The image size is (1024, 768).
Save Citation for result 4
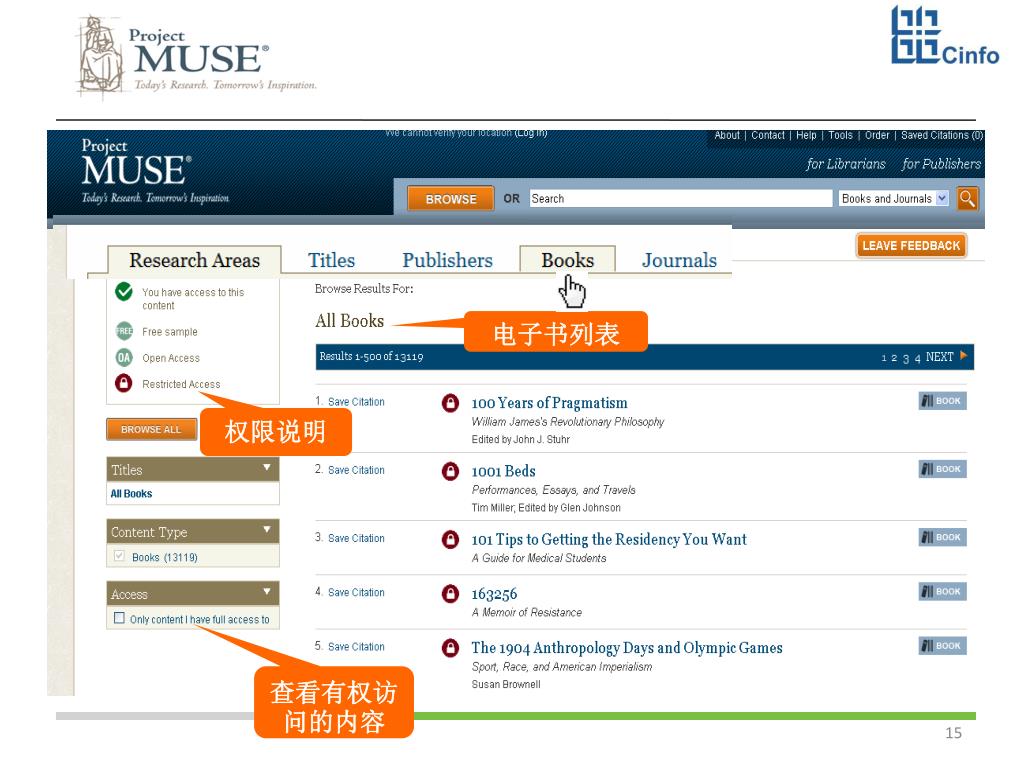point(356,592)
